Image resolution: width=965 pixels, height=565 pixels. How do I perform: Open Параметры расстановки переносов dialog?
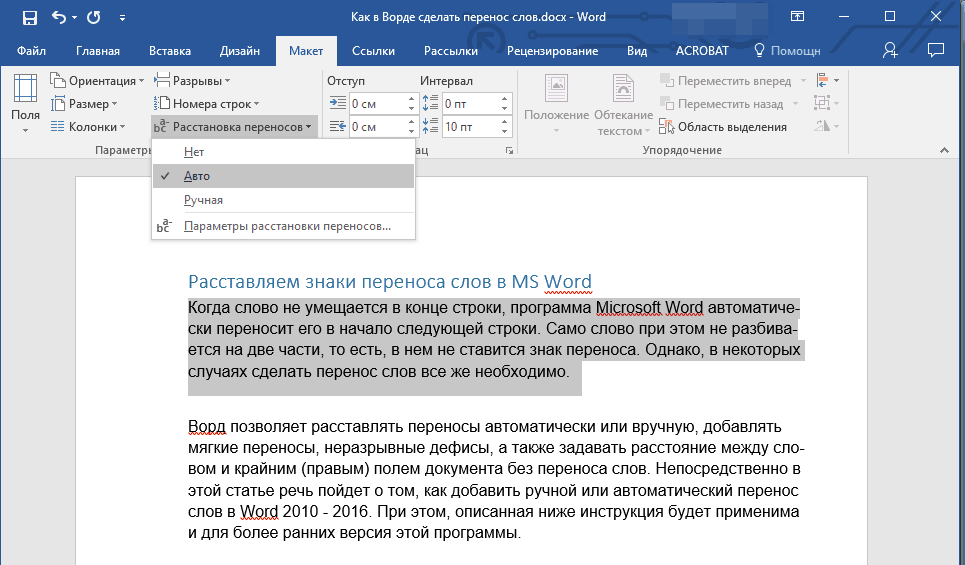[x=283, y=226]
